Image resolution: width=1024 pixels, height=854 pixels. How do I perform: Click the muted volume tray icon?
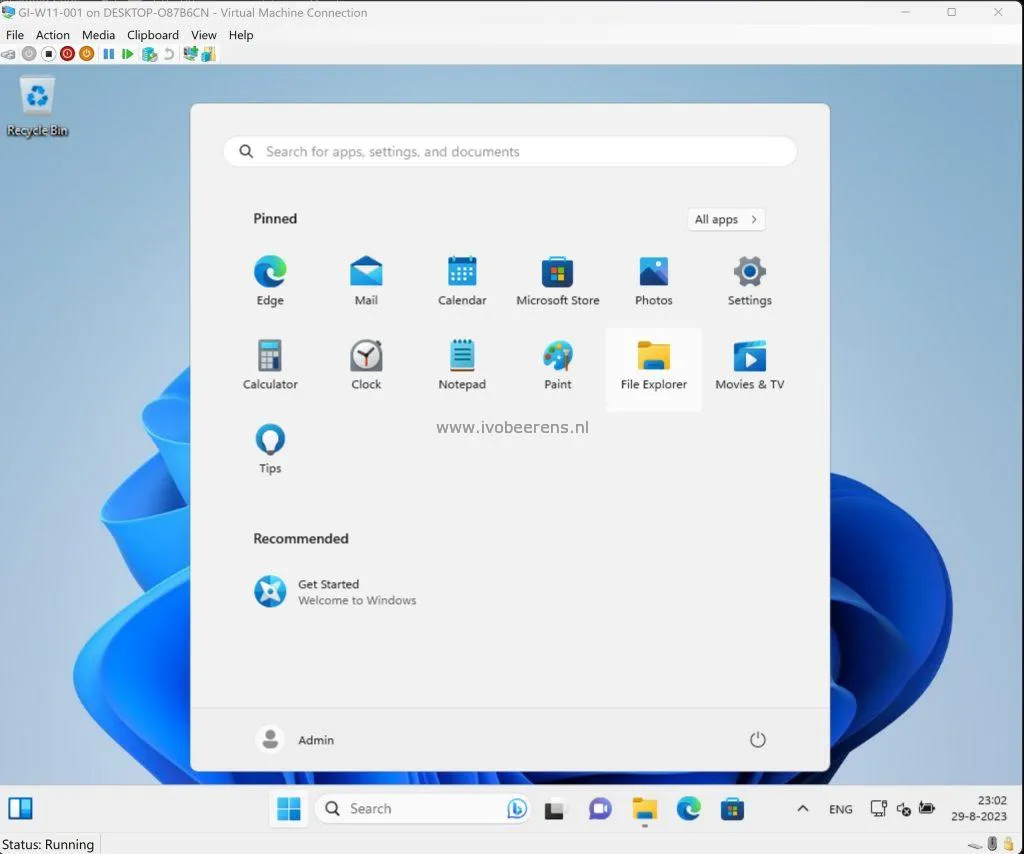coord(903,809)
